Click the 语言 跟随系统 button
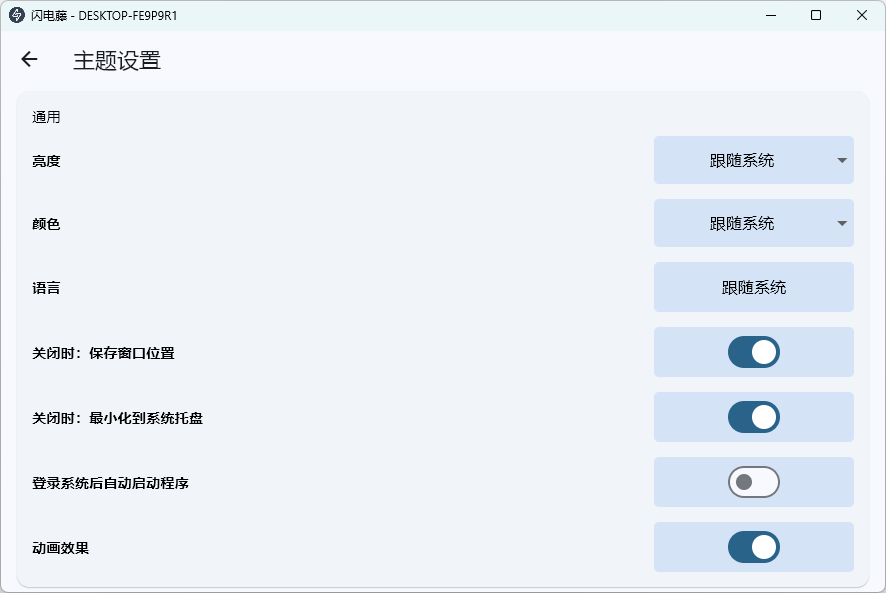The width and height of the screenshot is (886, 593). [753, 288]
